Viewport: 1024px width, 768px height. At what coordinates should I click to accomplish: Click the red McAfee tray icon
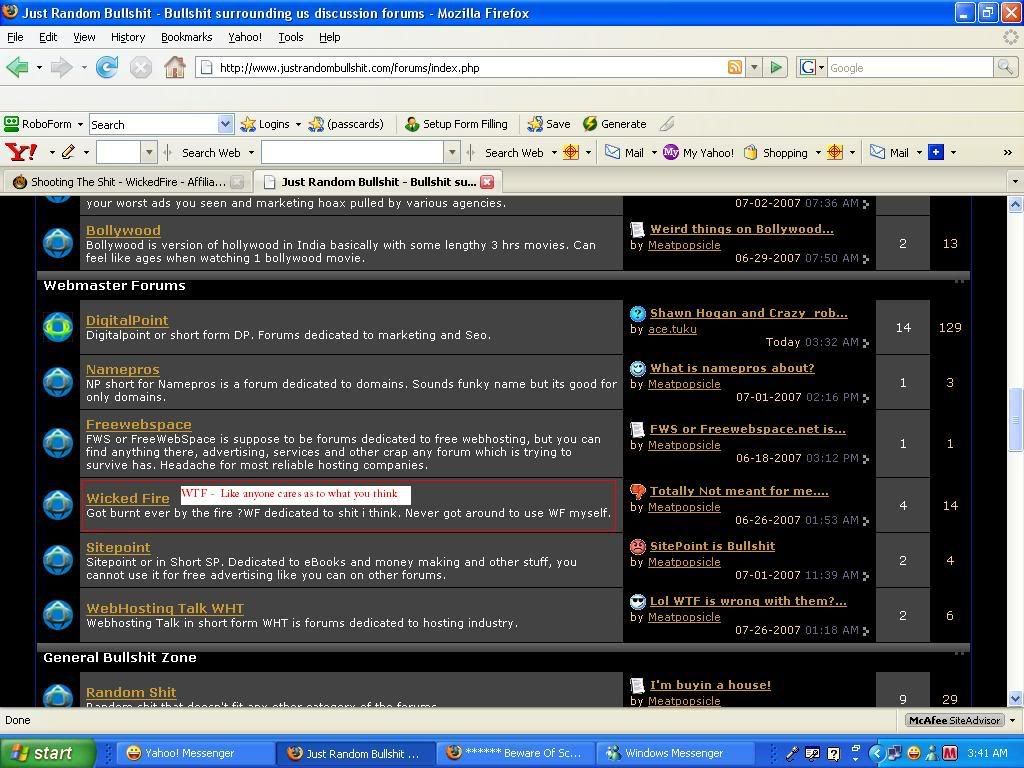pyautogui.click(x=950, y=753)
